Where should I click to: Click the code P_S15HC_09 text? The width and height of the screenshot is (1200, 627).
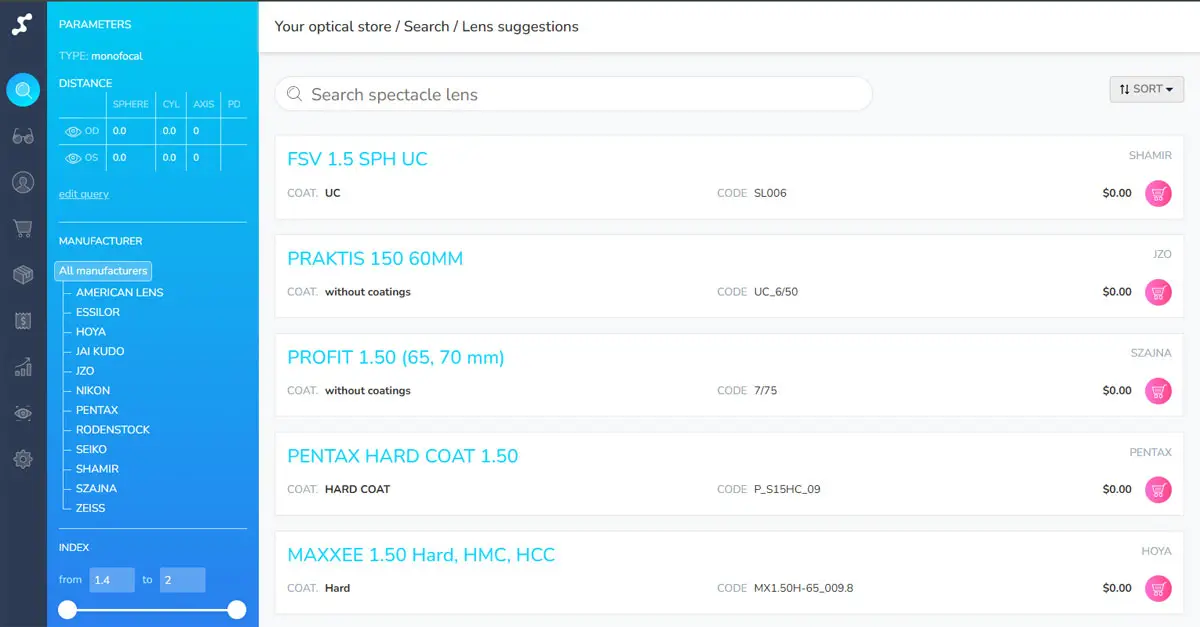pyautogui.click(x=787, y=490)
